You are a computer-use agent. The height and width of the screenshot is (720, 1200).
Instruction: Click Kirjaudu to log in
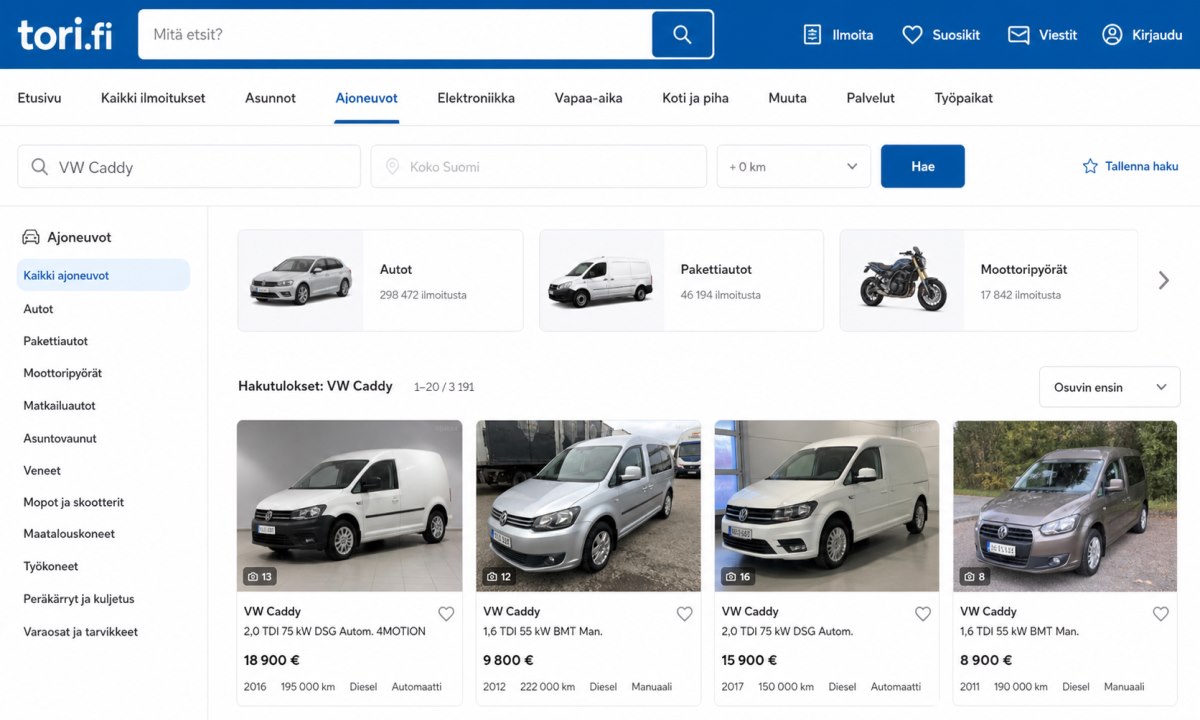(x=1142, y=35)
